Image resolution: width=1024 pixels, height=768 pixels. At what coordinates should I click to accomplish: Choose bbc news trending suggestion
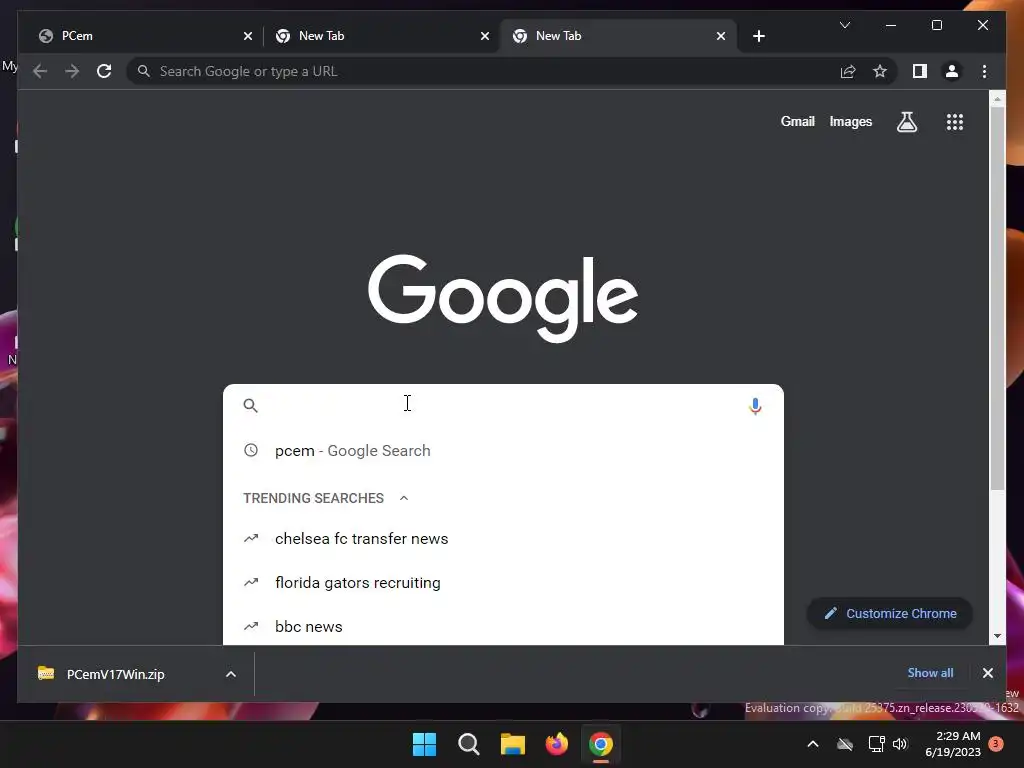503,626
